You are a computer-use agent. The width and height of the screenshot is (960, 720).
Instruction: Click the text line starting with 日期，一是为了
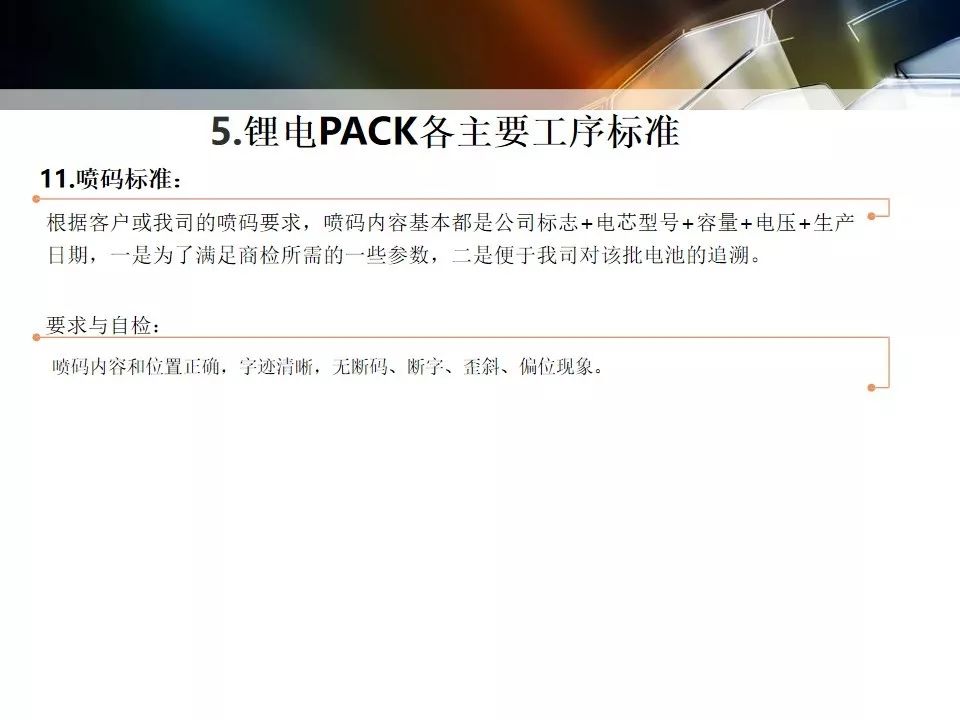404,255
